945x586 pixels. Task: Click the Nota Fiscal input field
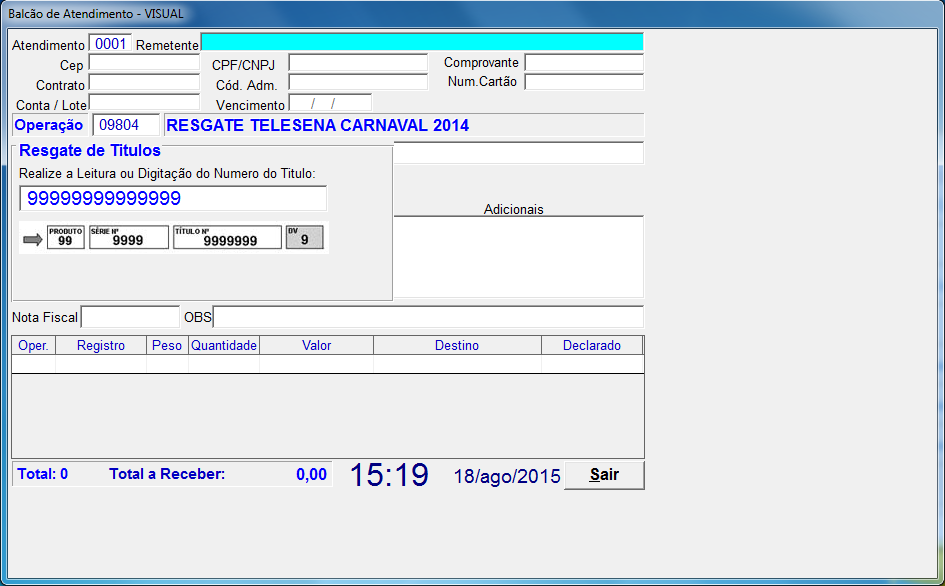(x=130, y=317)
